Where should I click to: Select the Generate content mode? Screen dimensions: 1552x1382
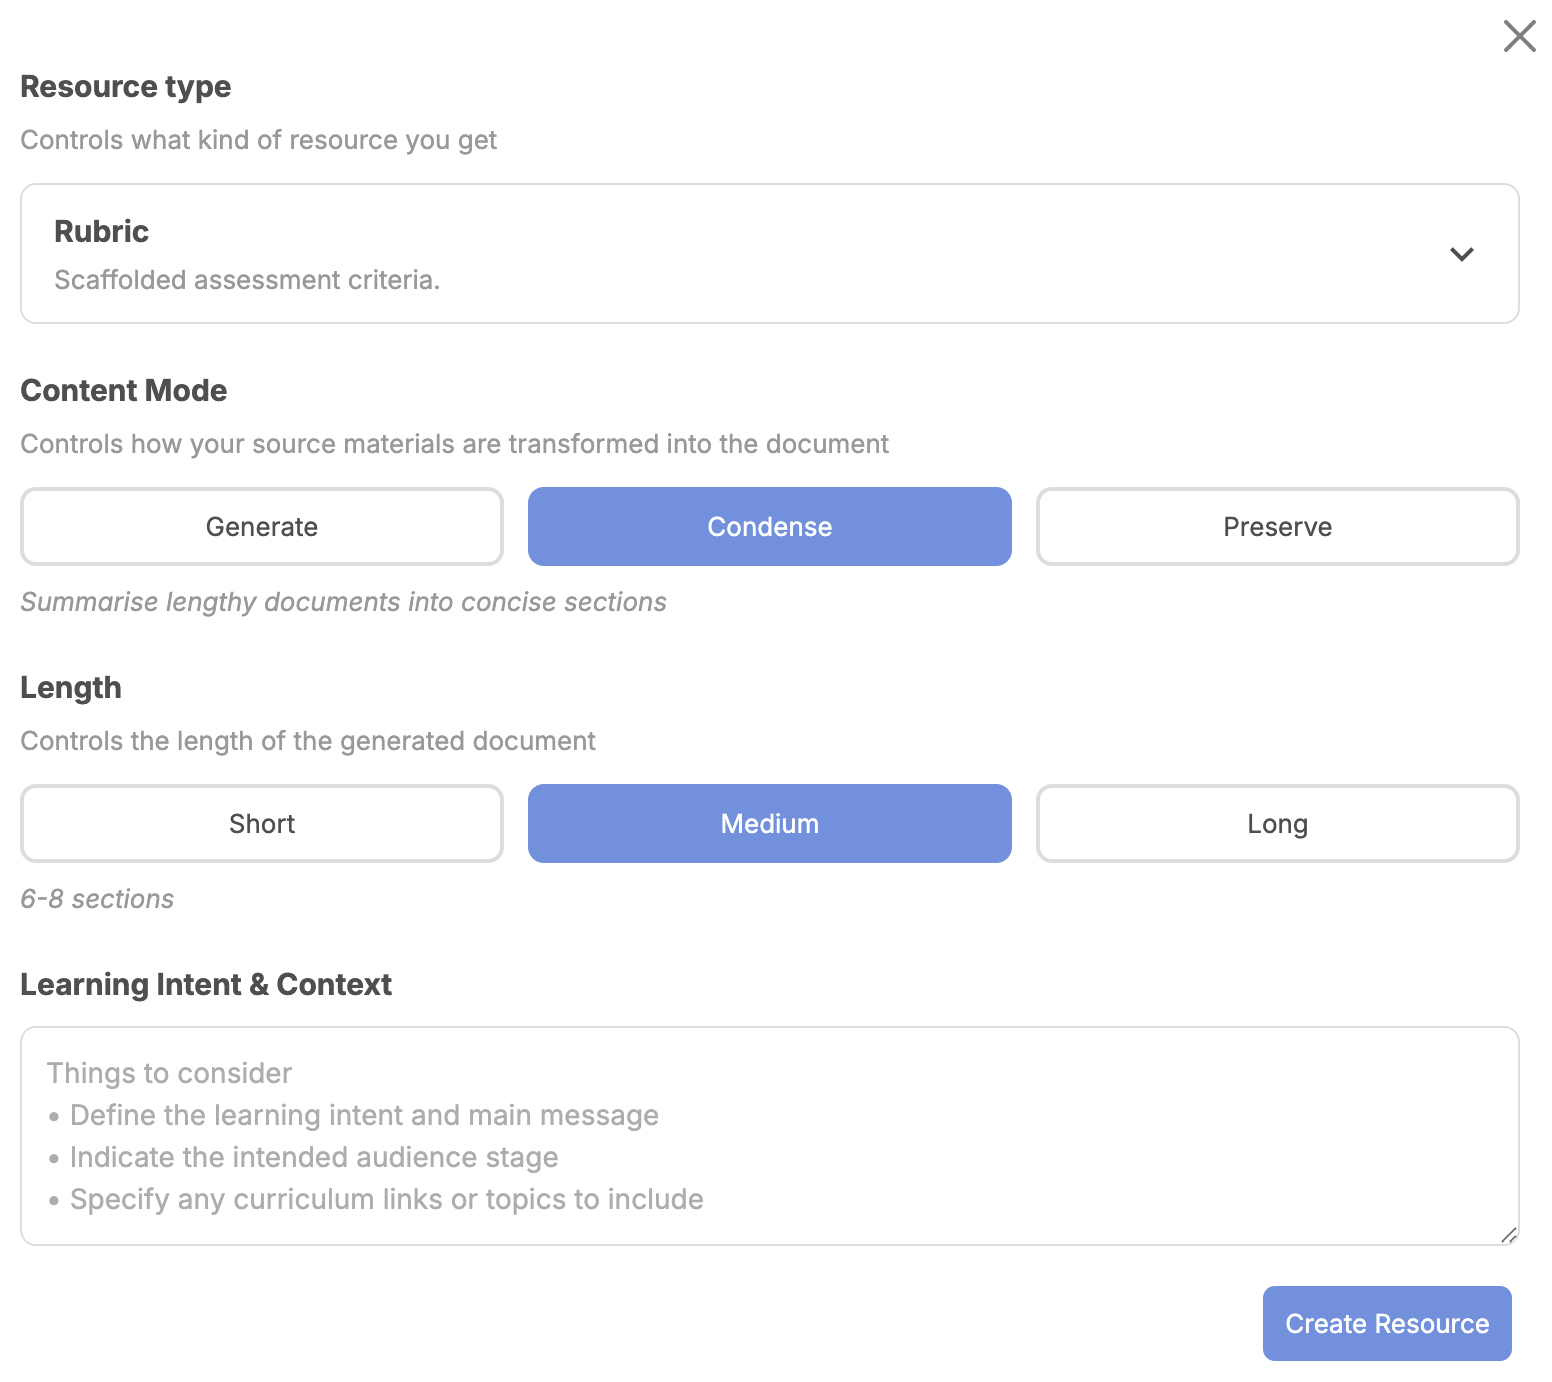[x=262, y=527]
